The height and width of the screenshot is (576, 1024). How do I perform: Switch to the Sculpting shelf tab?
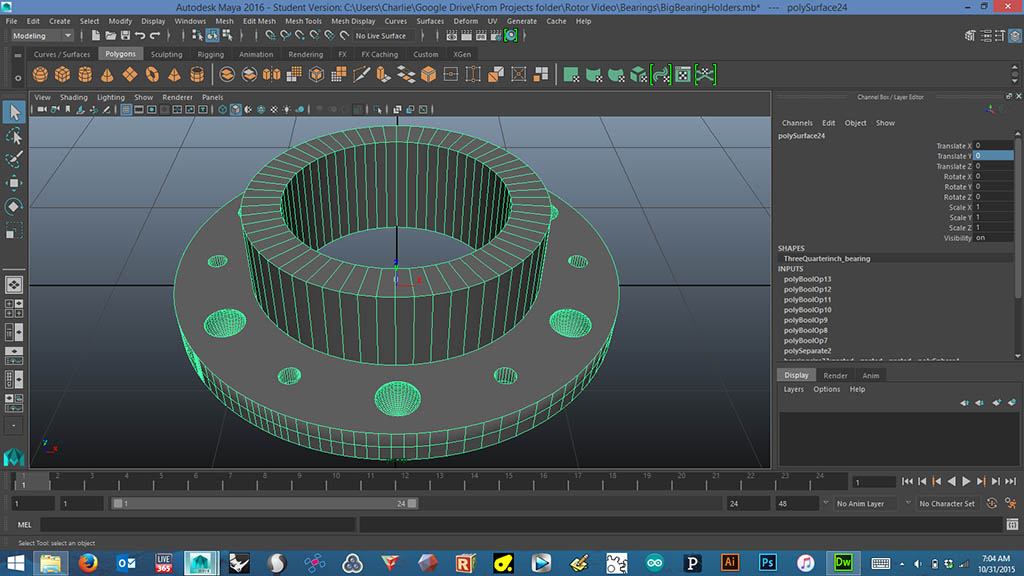166,55
